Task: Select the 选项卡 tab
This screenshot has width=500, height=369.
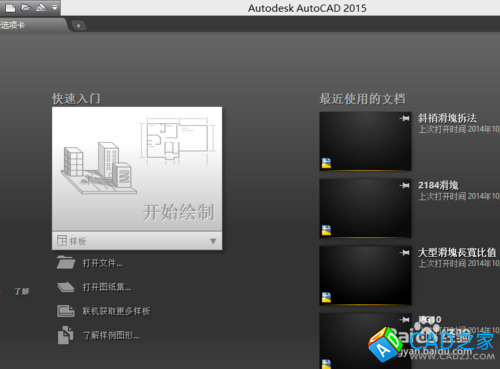Action: 33,25
